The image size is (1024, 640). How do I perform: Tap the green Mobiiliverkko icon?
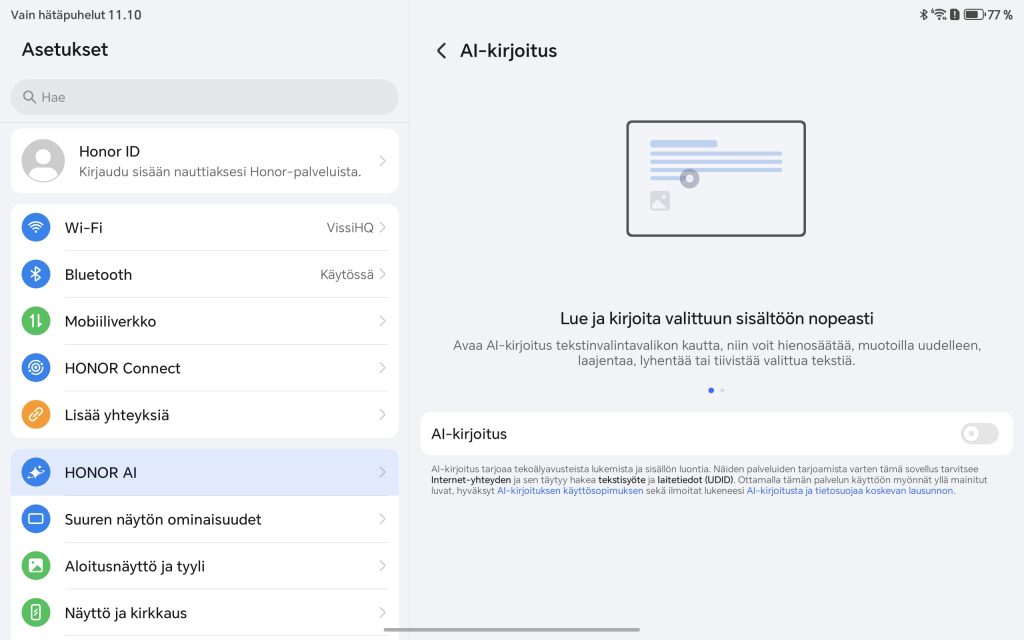pos(36,321)
